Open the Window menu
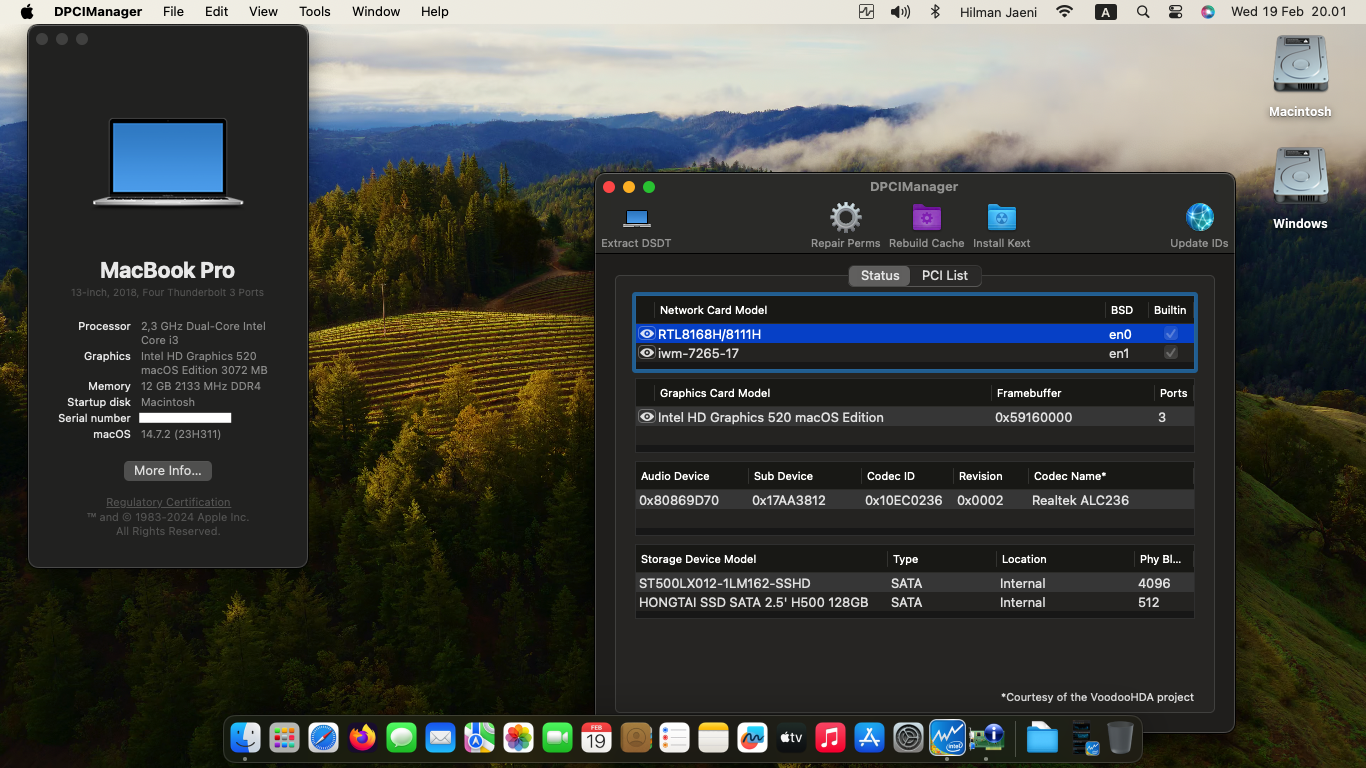The image size is (1366, 768). [376, 12]
